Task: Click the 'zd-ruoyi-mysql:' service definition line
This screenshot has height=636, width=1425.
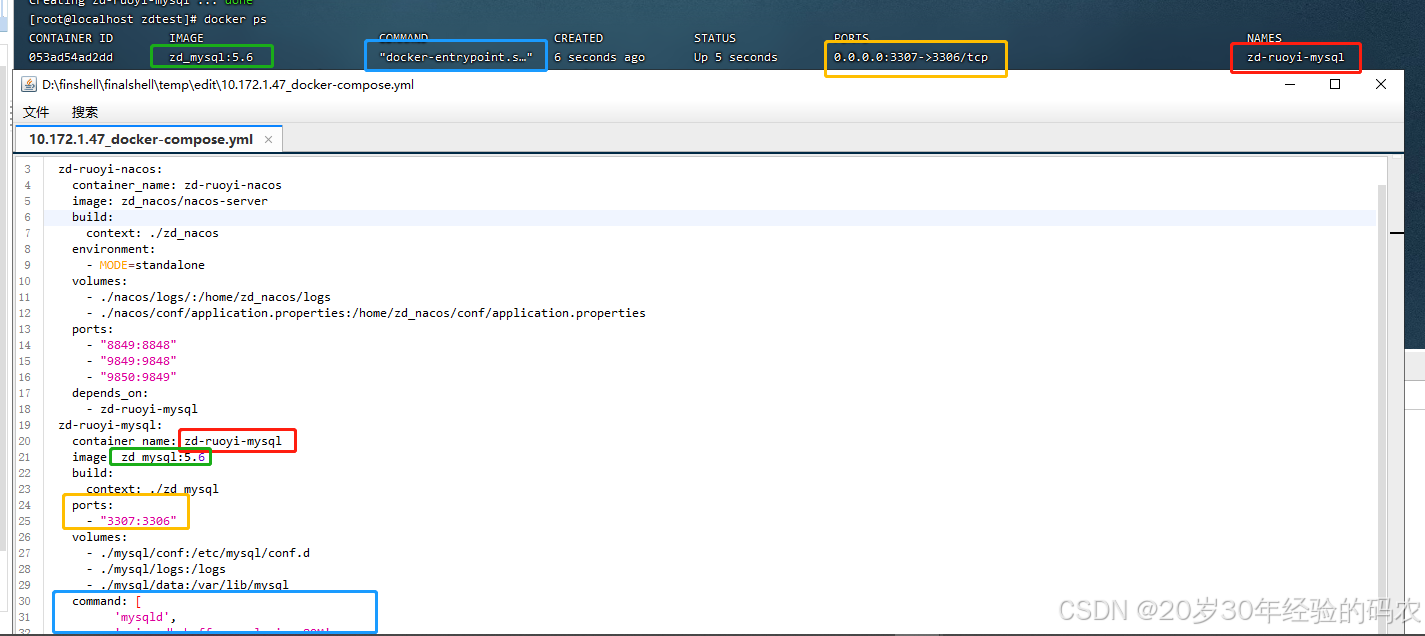Action: (110, 425)
